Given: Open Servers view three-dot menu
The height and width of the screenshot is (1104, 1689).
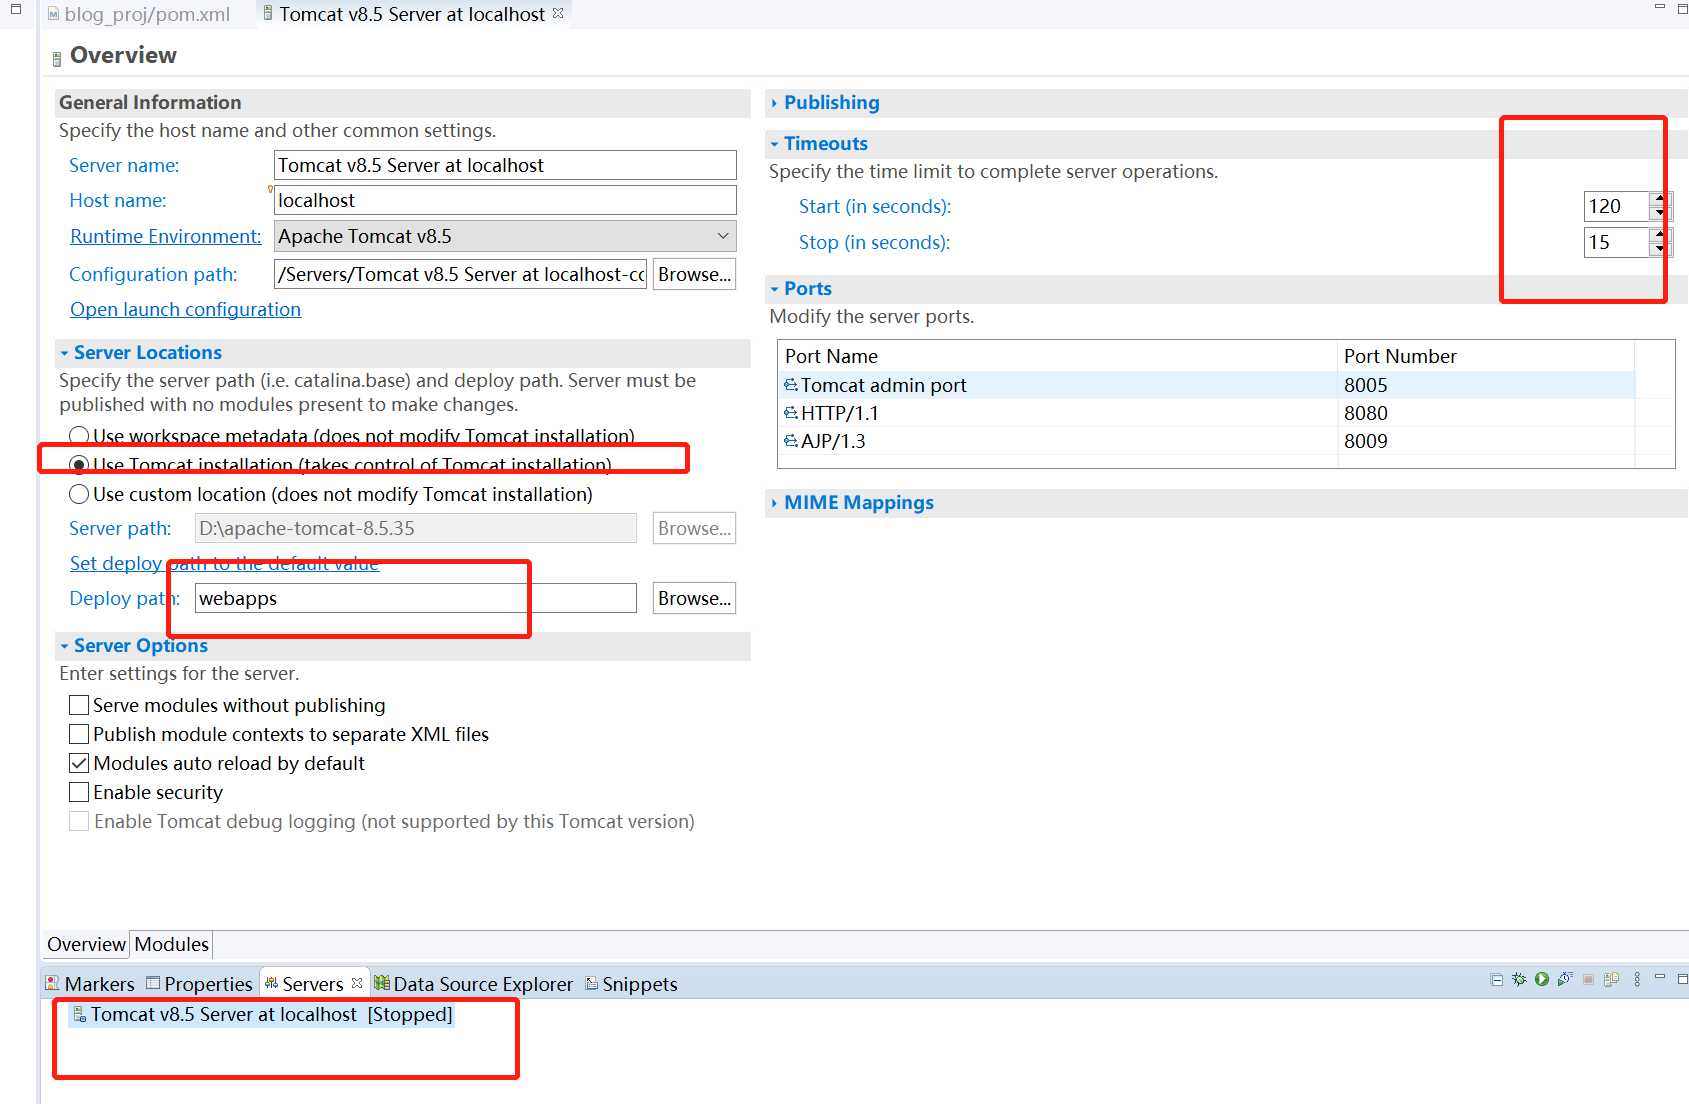Looking at the screenshot, I should [x=1637, y=980].
